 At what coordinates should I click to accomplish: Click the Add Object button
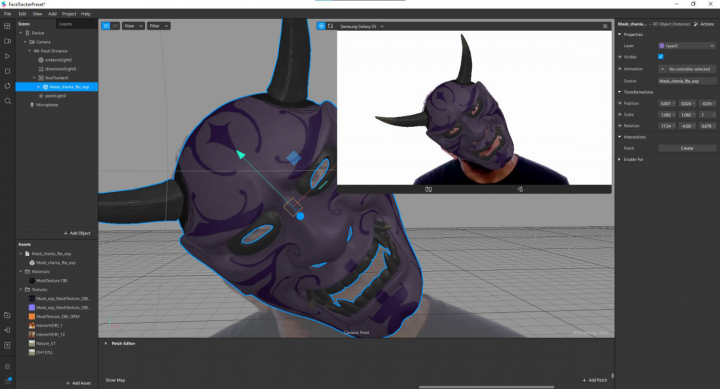point(77,233)
